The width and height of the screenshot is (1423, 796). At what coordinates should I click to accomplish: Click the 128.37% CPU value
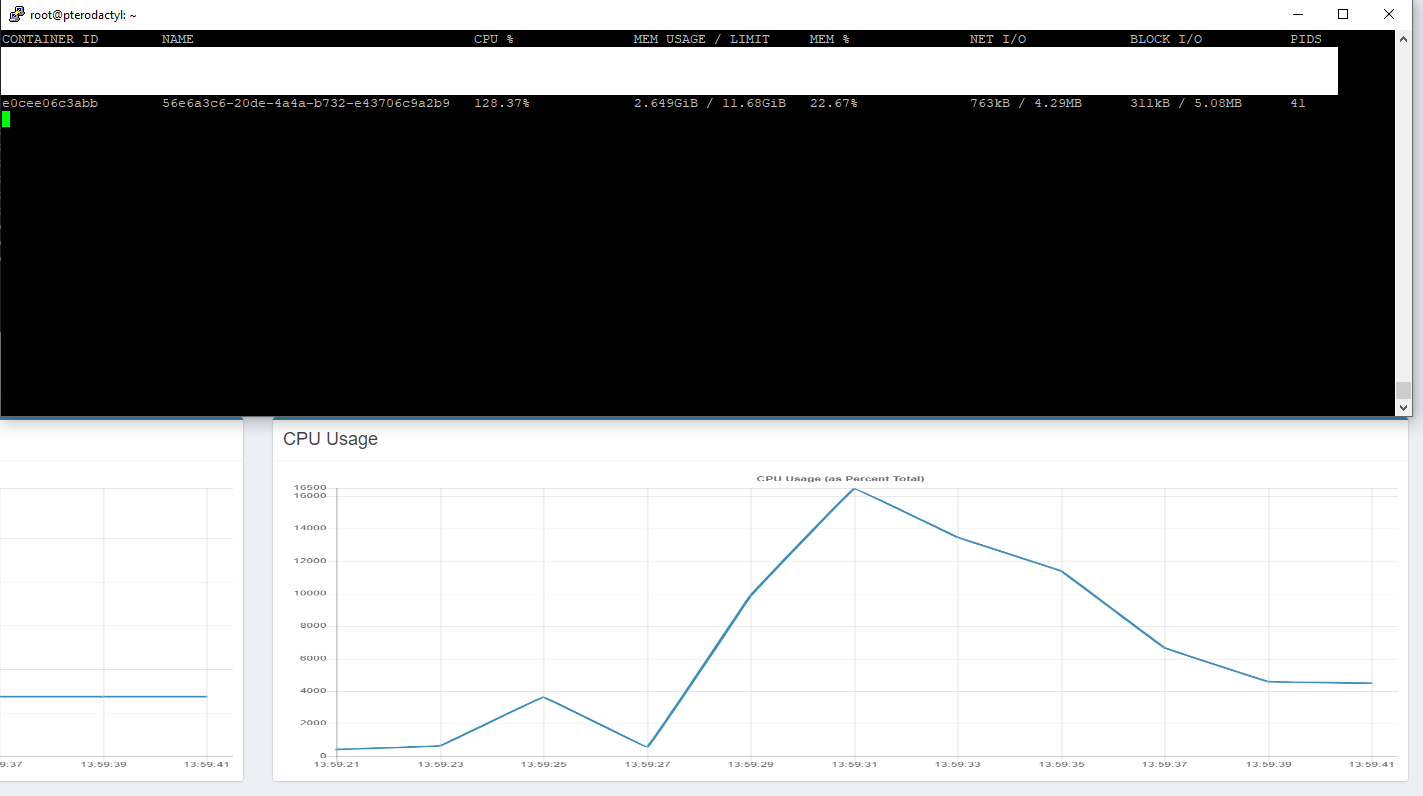coord(502,103)
